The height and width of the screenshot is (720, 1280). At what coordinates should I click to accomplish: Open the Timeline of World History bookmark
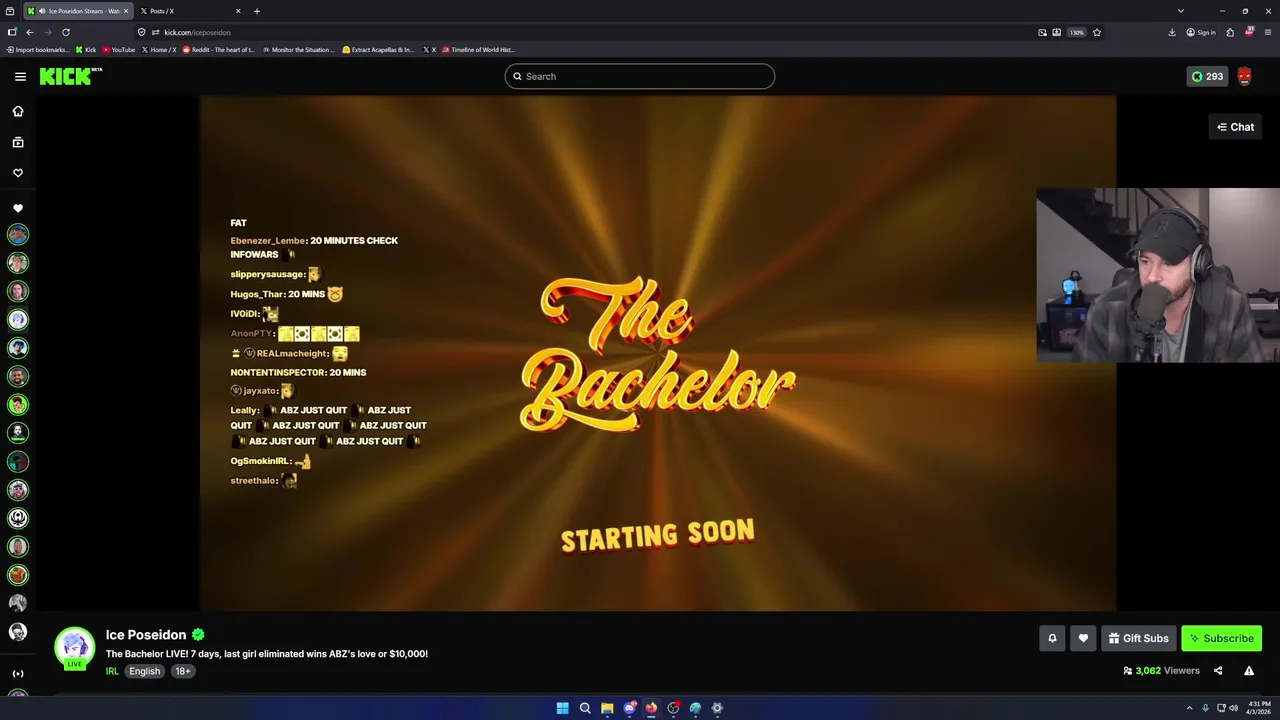(480, 49)
